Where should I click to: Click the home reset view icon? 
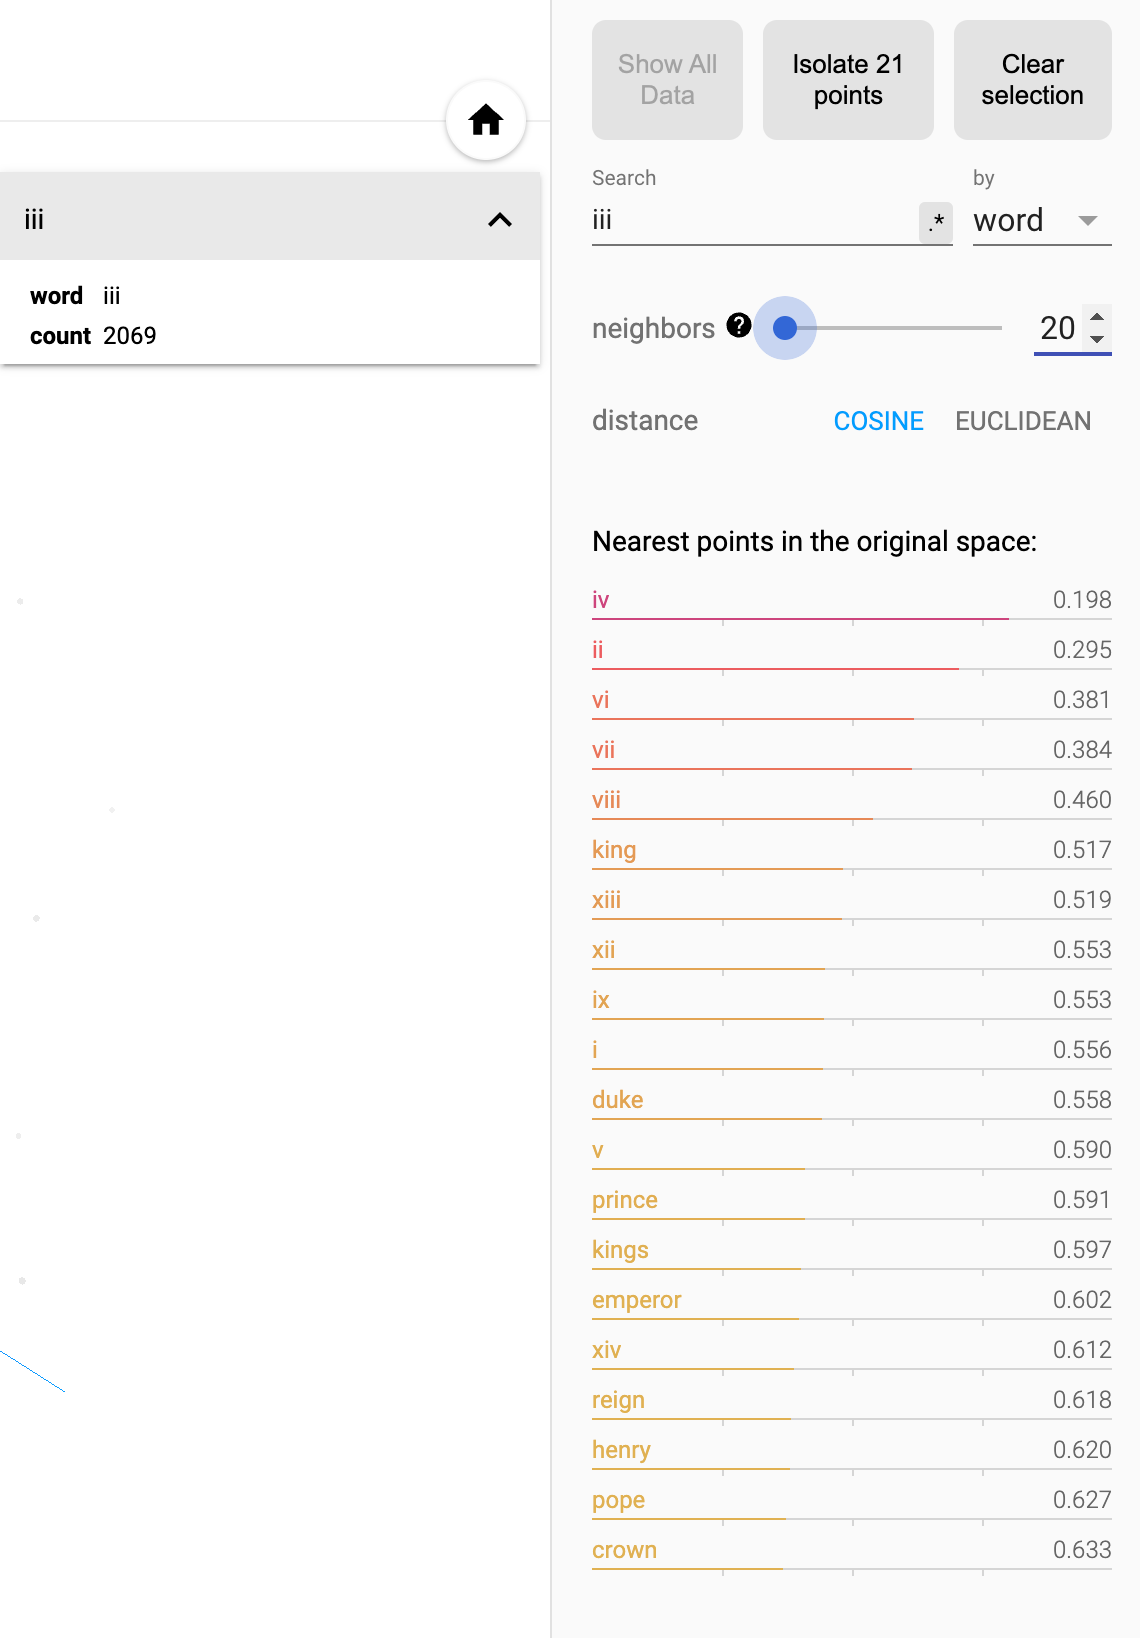[x=486, y=120]
